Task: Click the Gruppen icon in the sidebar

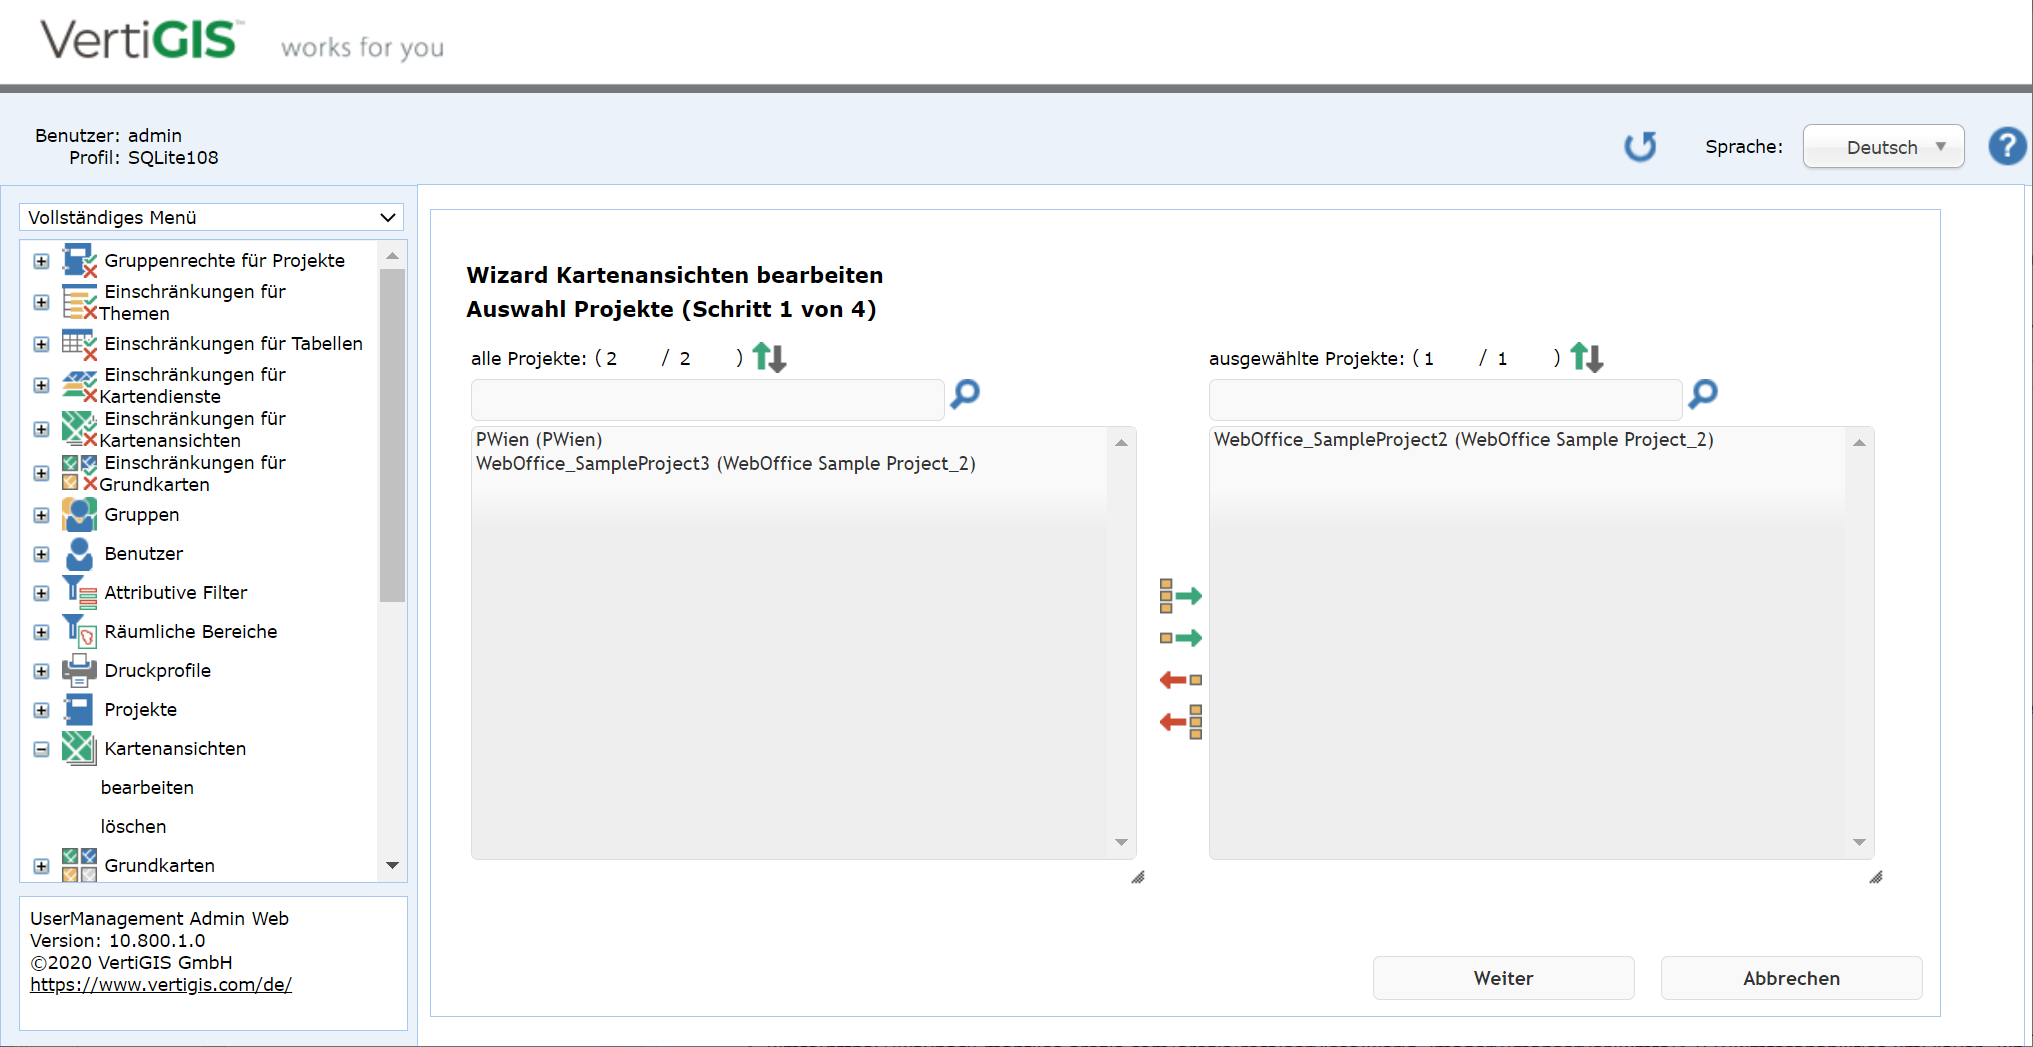Action: (79, 514)
